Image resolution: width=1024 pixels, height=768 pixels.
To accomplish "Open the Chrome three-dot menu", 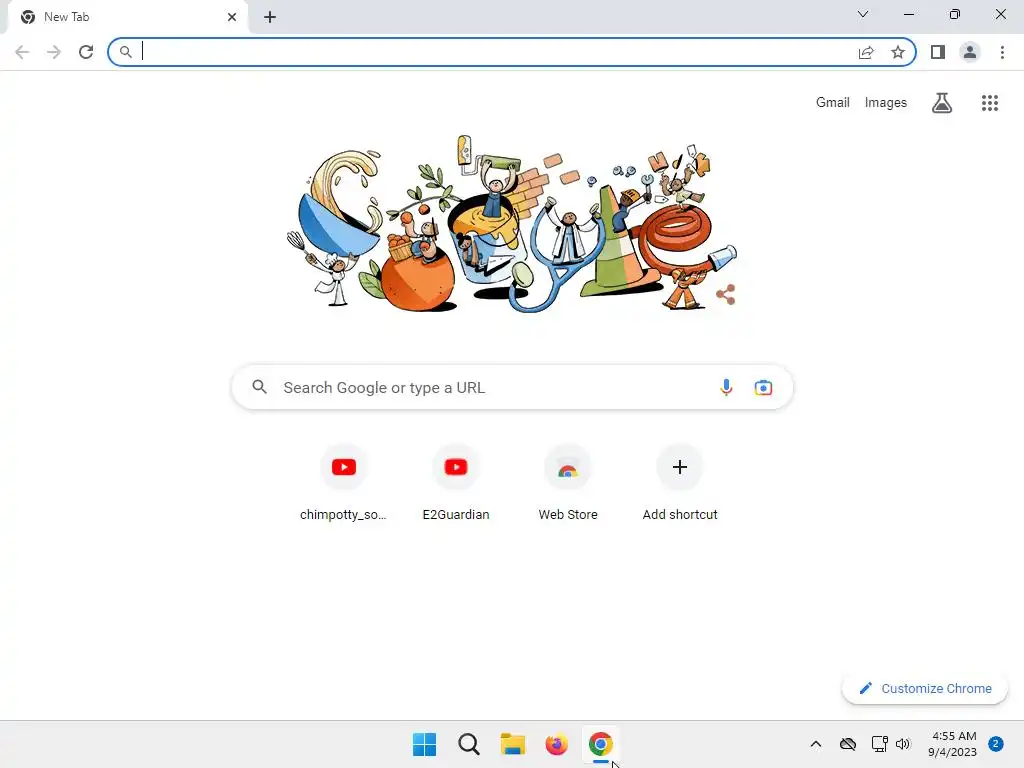I will [1002, 52].
